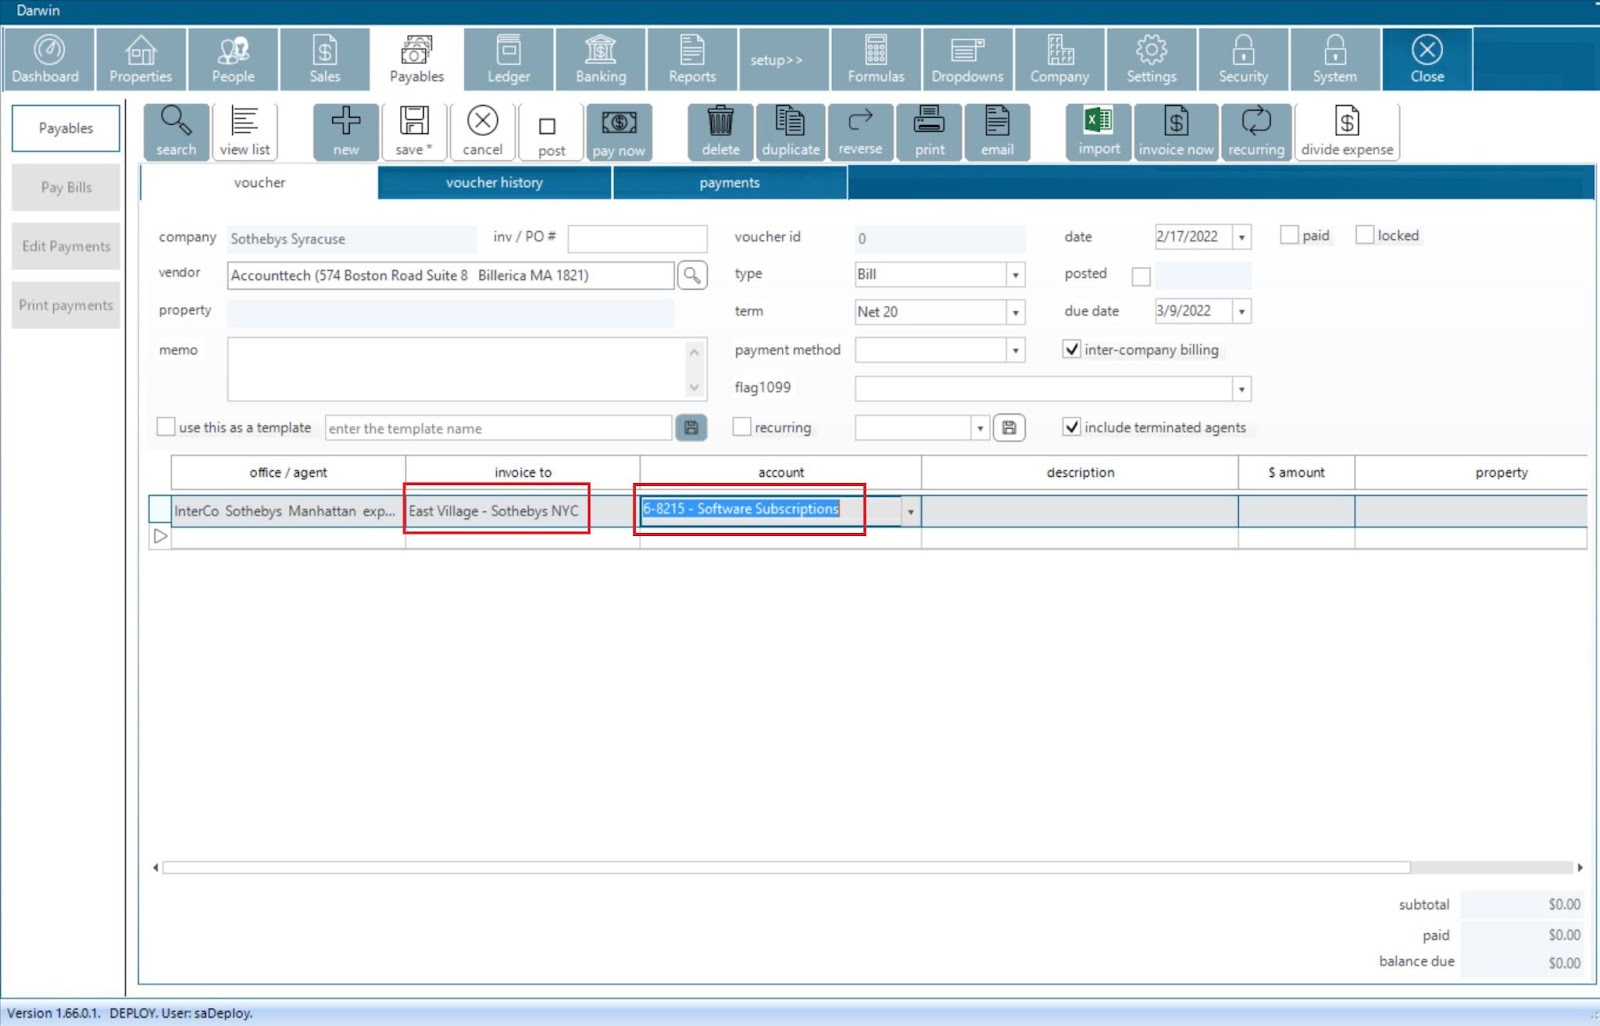
Task: Click the horizontal scrollbar under the grid
Action: click(x=785, y=867)
